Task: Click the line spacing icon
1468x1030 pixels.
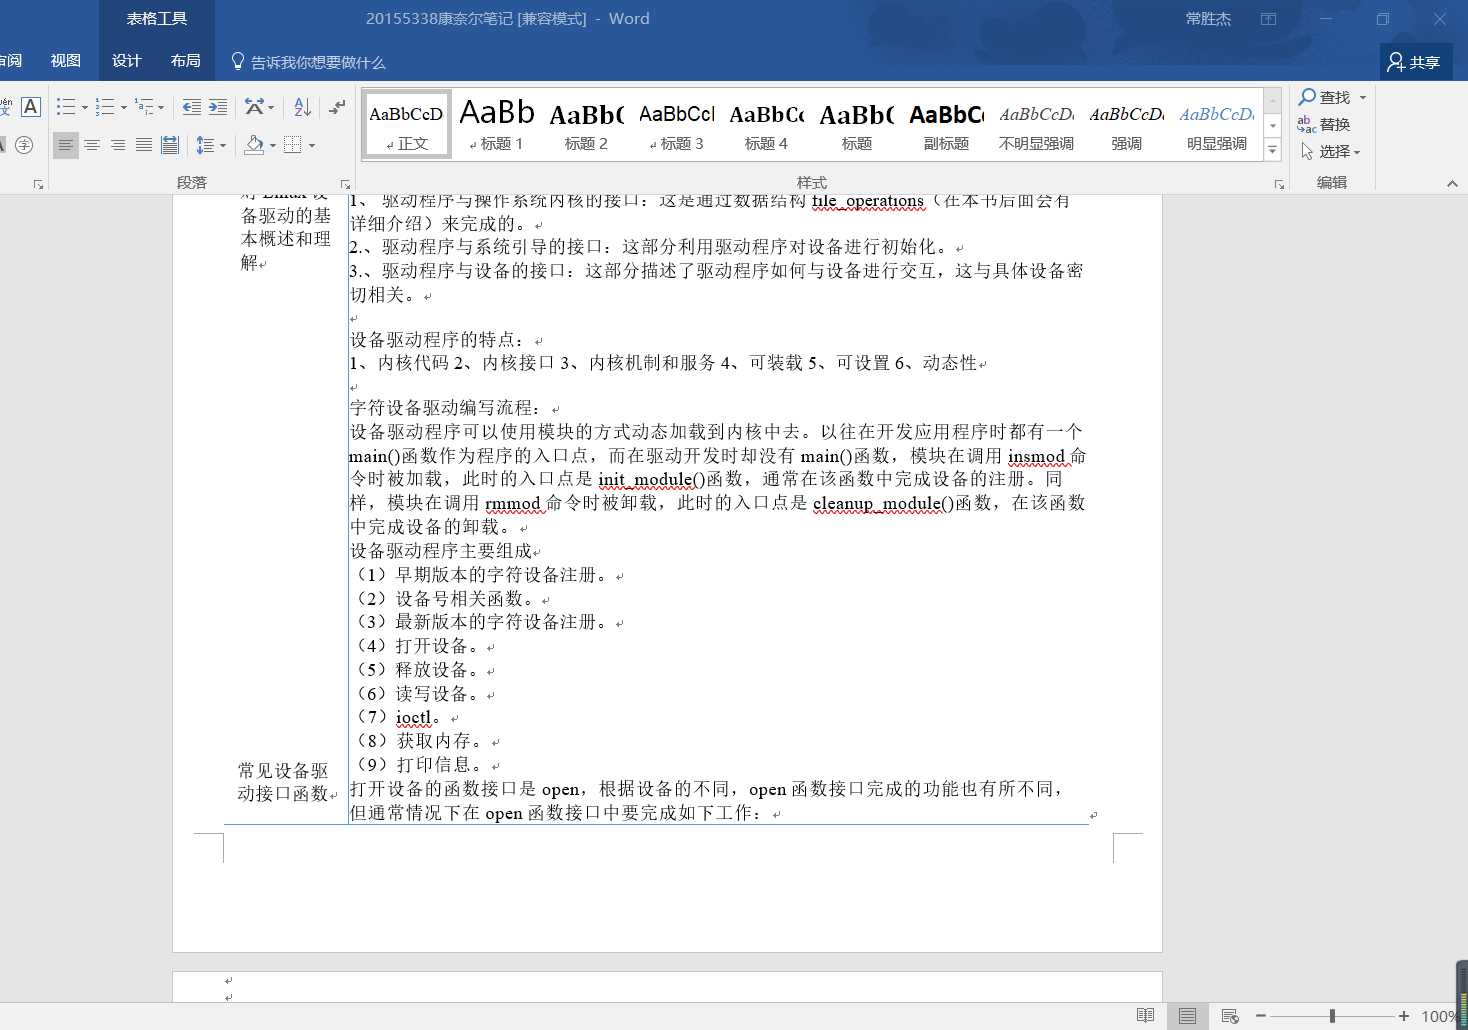Action: point(205,145)
